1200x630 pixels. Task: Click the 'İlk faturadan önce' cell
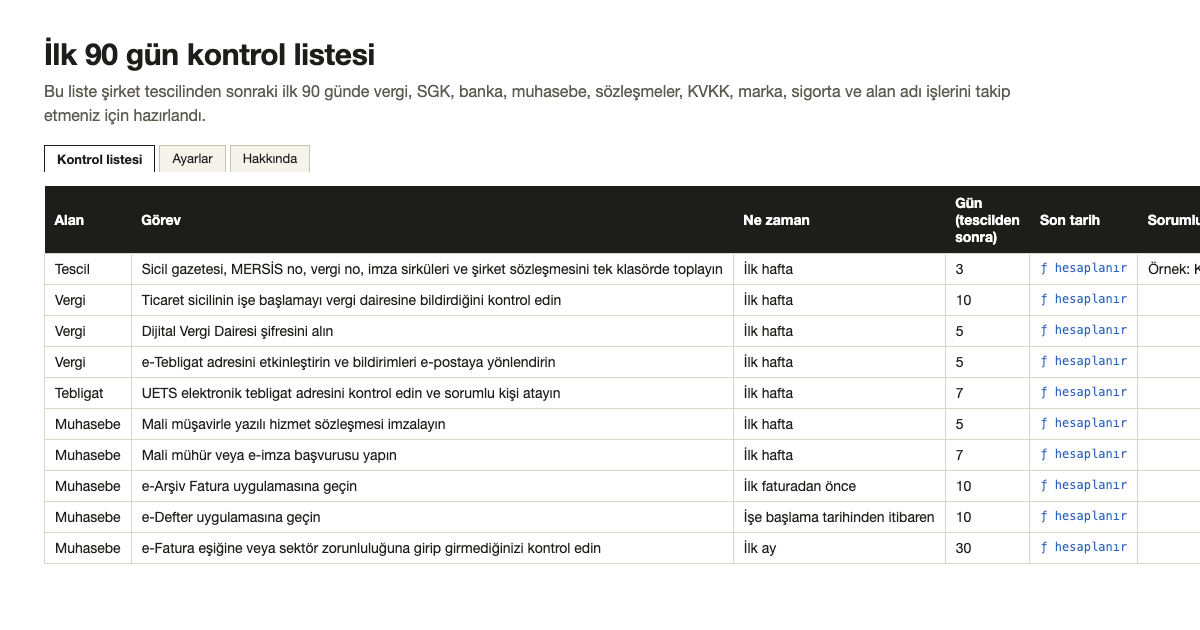click(x=840, y=486)
